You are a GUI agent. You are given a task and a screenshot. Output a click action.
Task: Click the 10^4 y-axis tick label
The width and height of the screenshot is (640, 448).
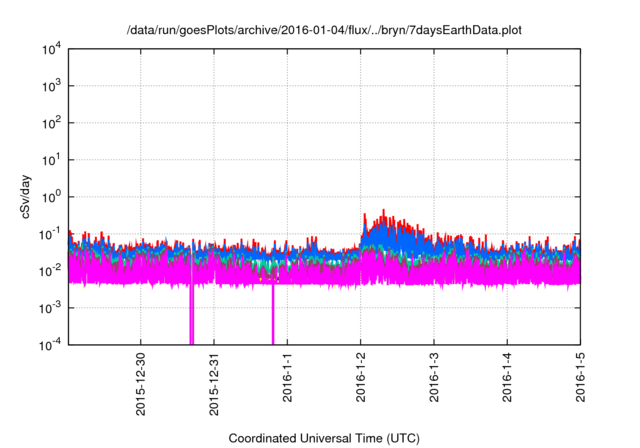51,50
